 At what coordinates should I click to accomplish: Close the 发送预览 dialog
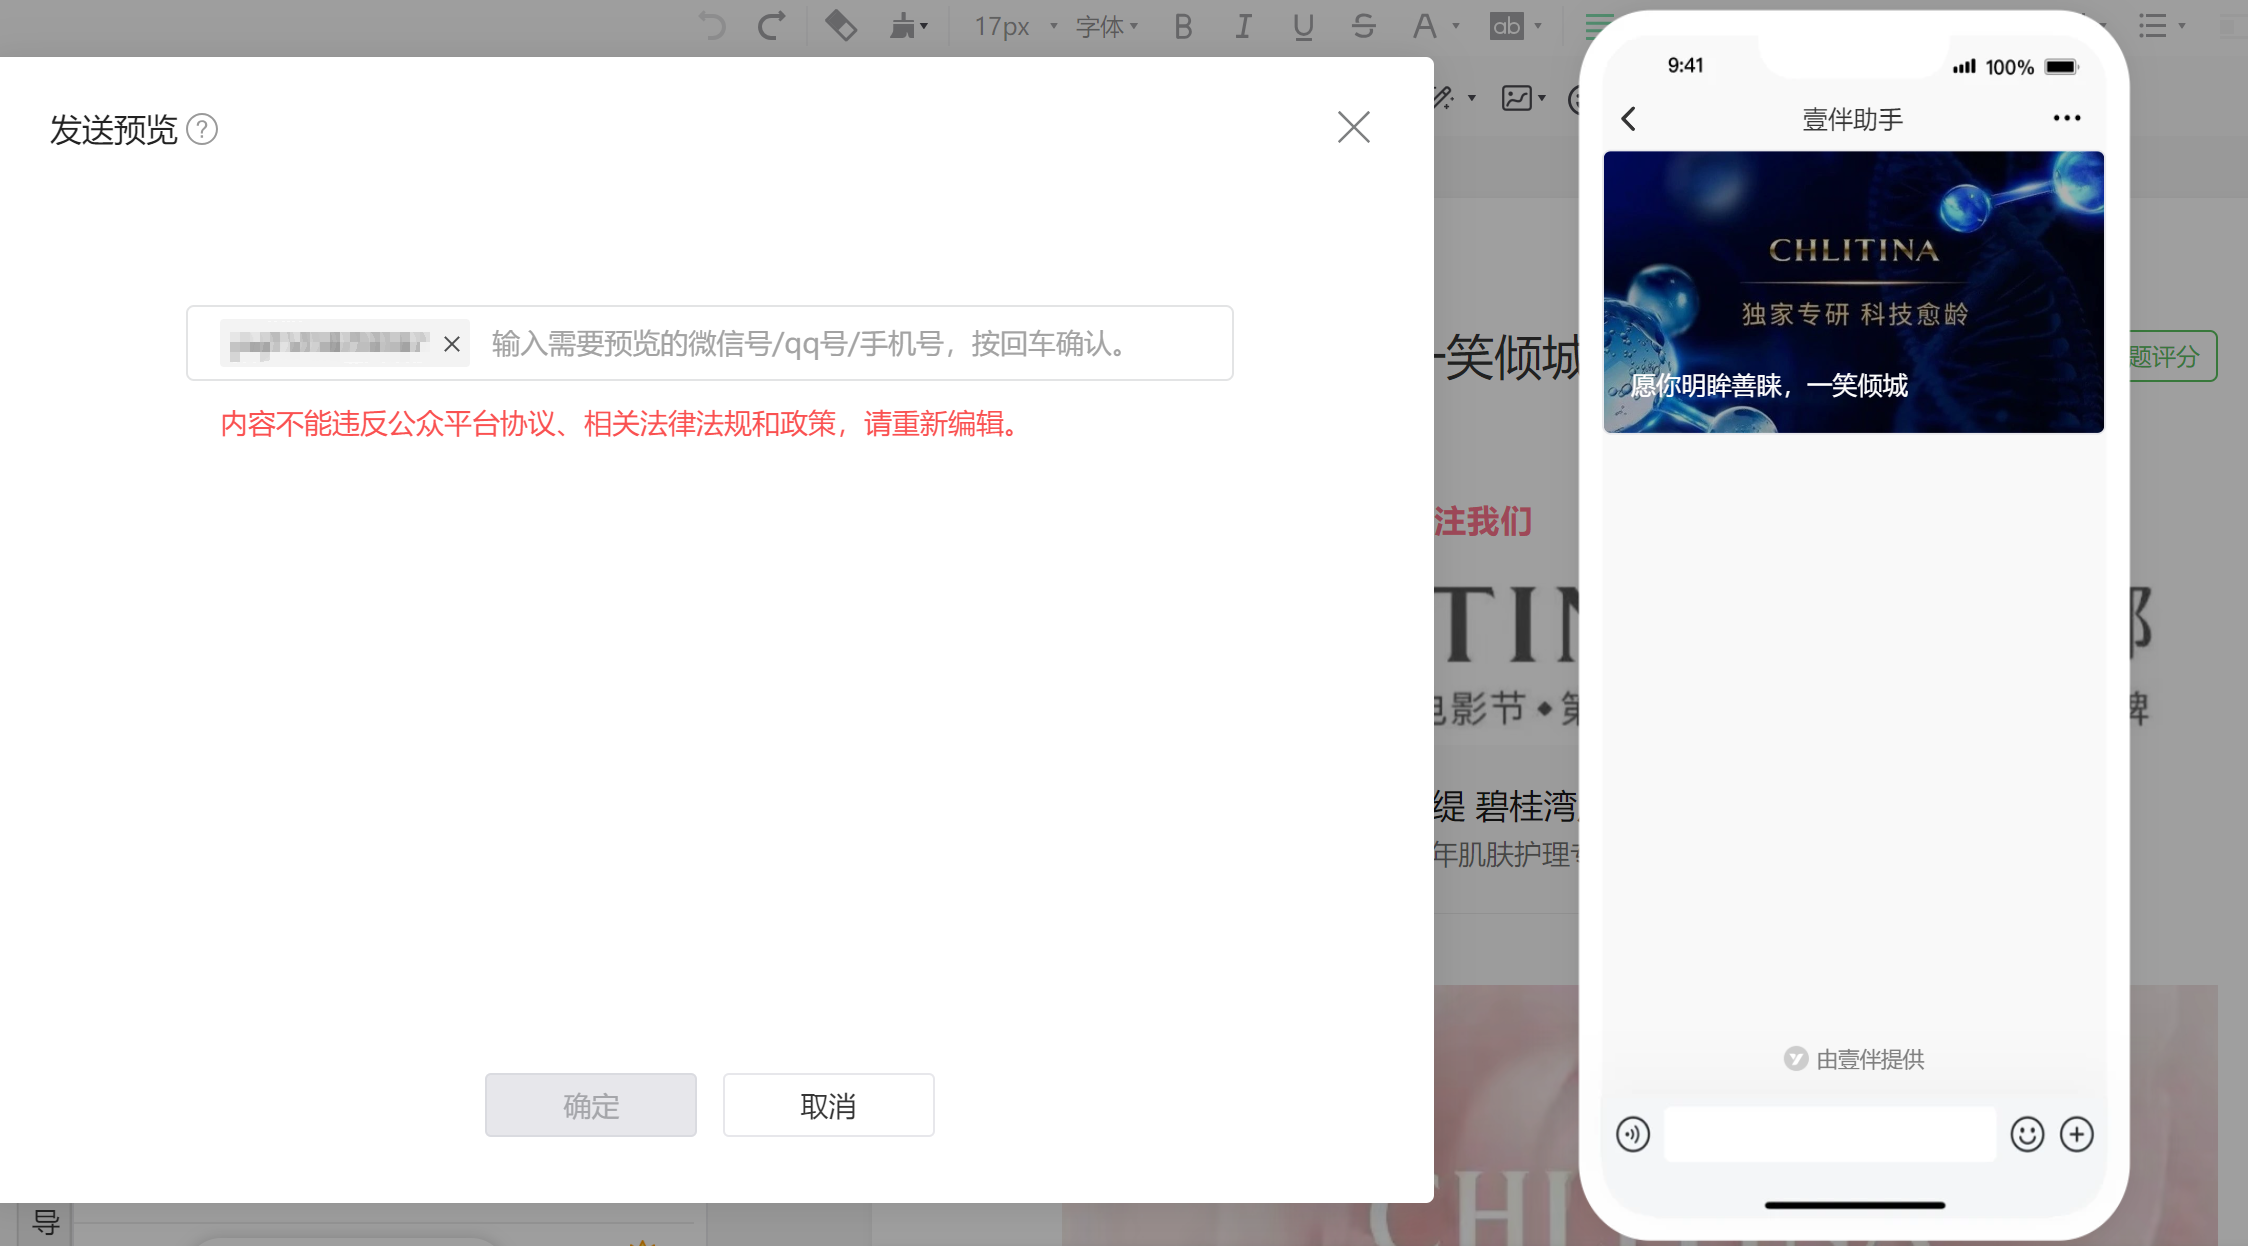click(x=1353, y=127)
